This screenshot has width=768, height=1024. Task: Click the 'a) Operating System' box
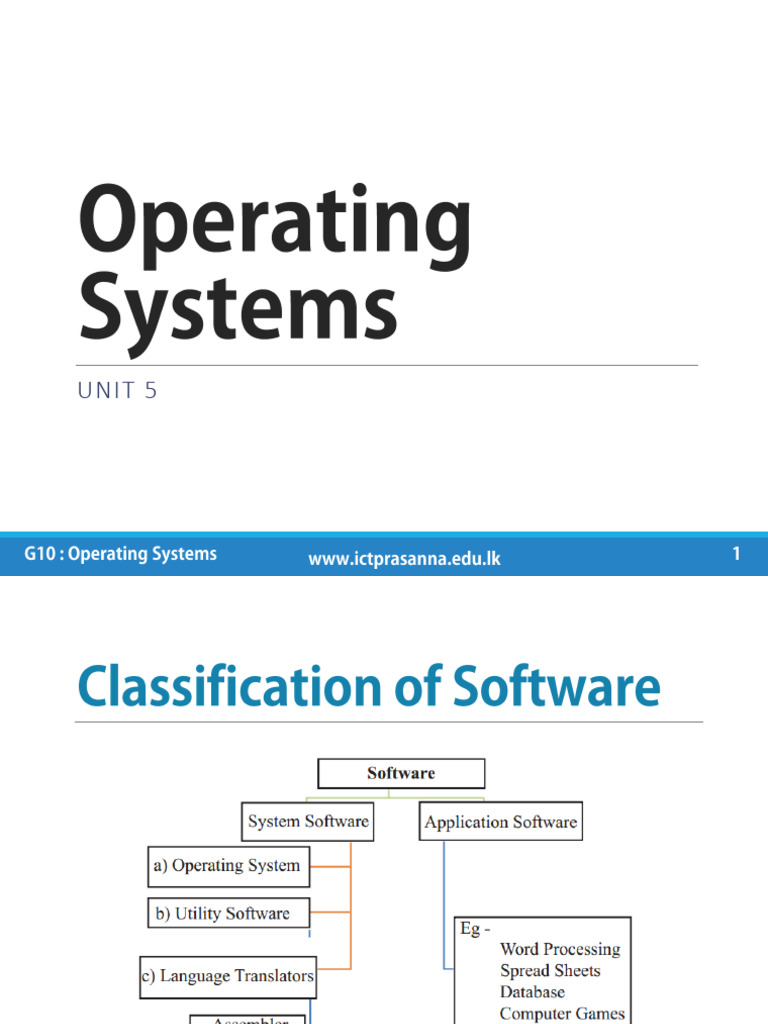pyautogui.click(x=229, y=866)
